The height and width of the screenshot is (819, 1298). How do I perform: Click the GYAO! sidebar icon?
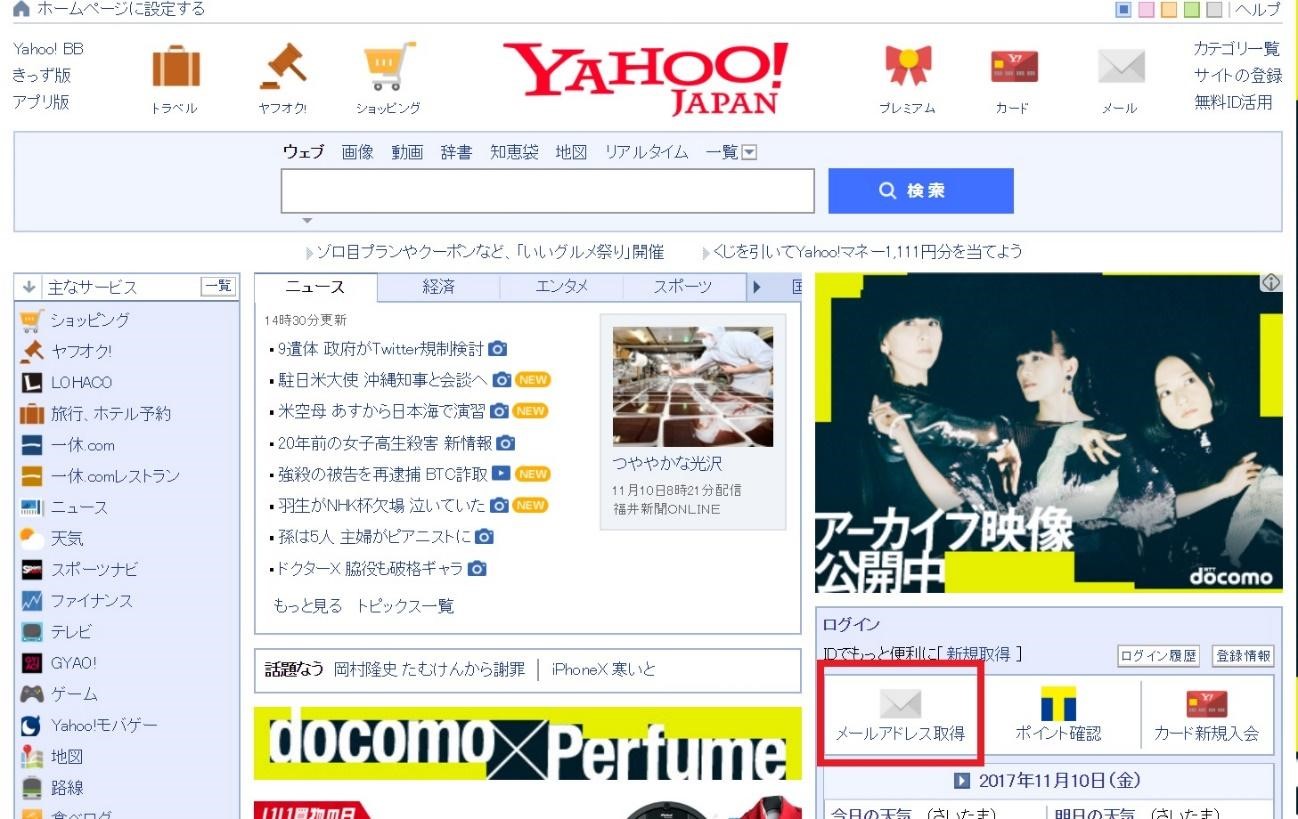(32, 663)
